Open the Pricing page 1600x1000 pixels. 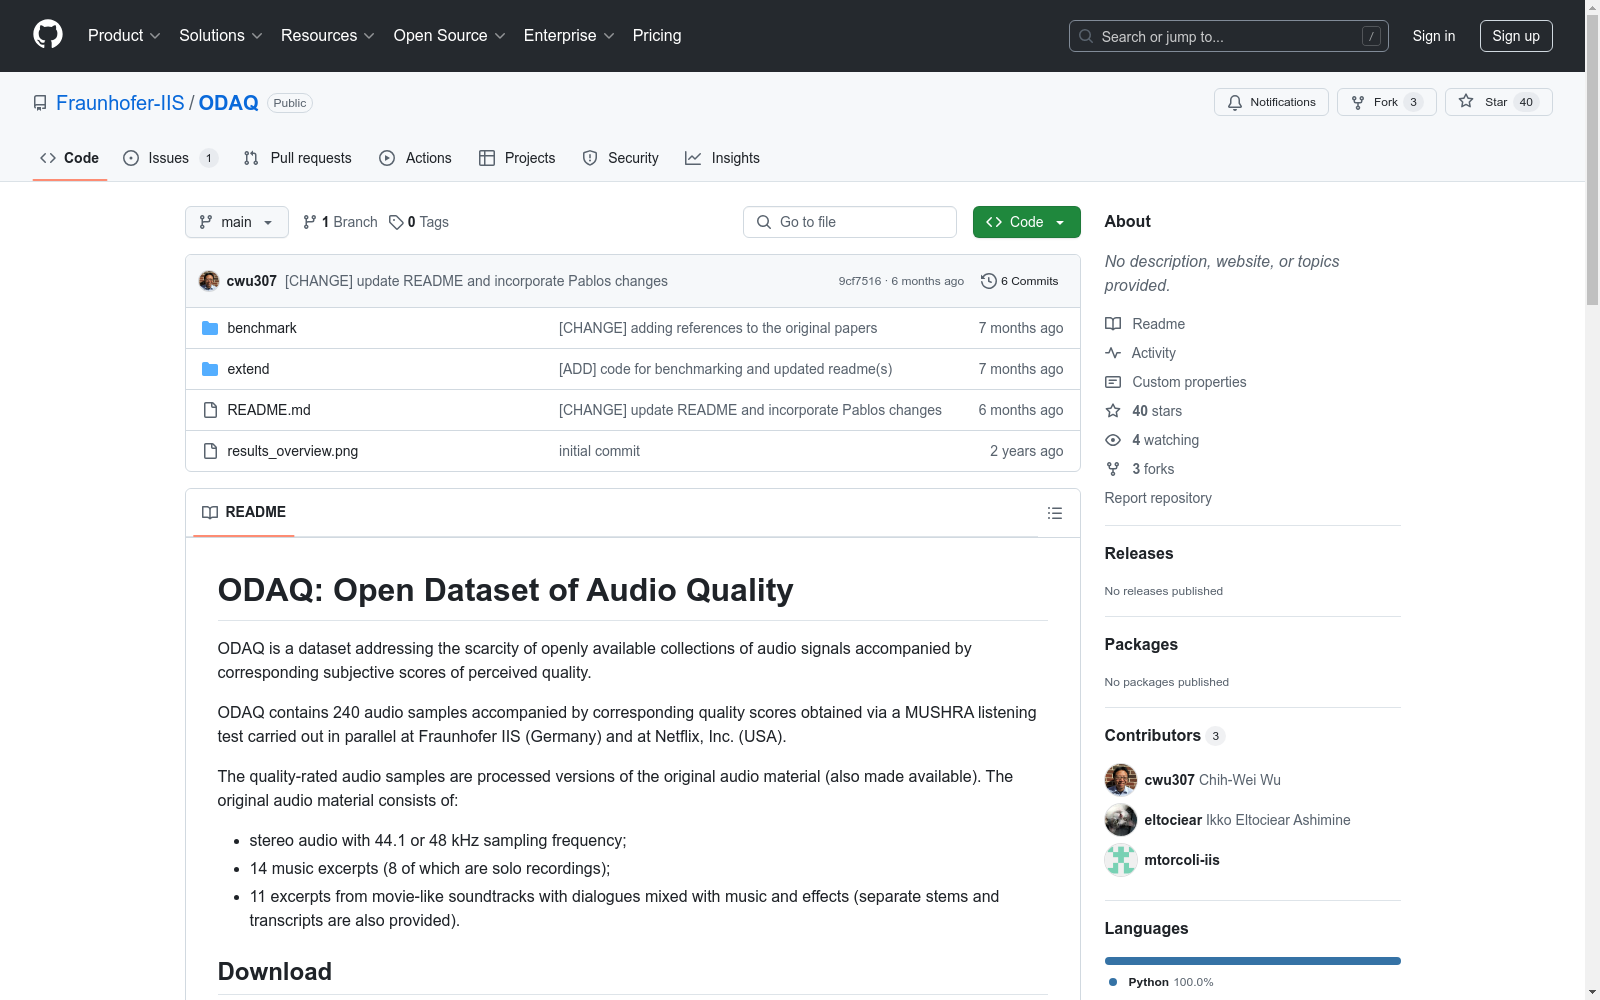[657, 36]
